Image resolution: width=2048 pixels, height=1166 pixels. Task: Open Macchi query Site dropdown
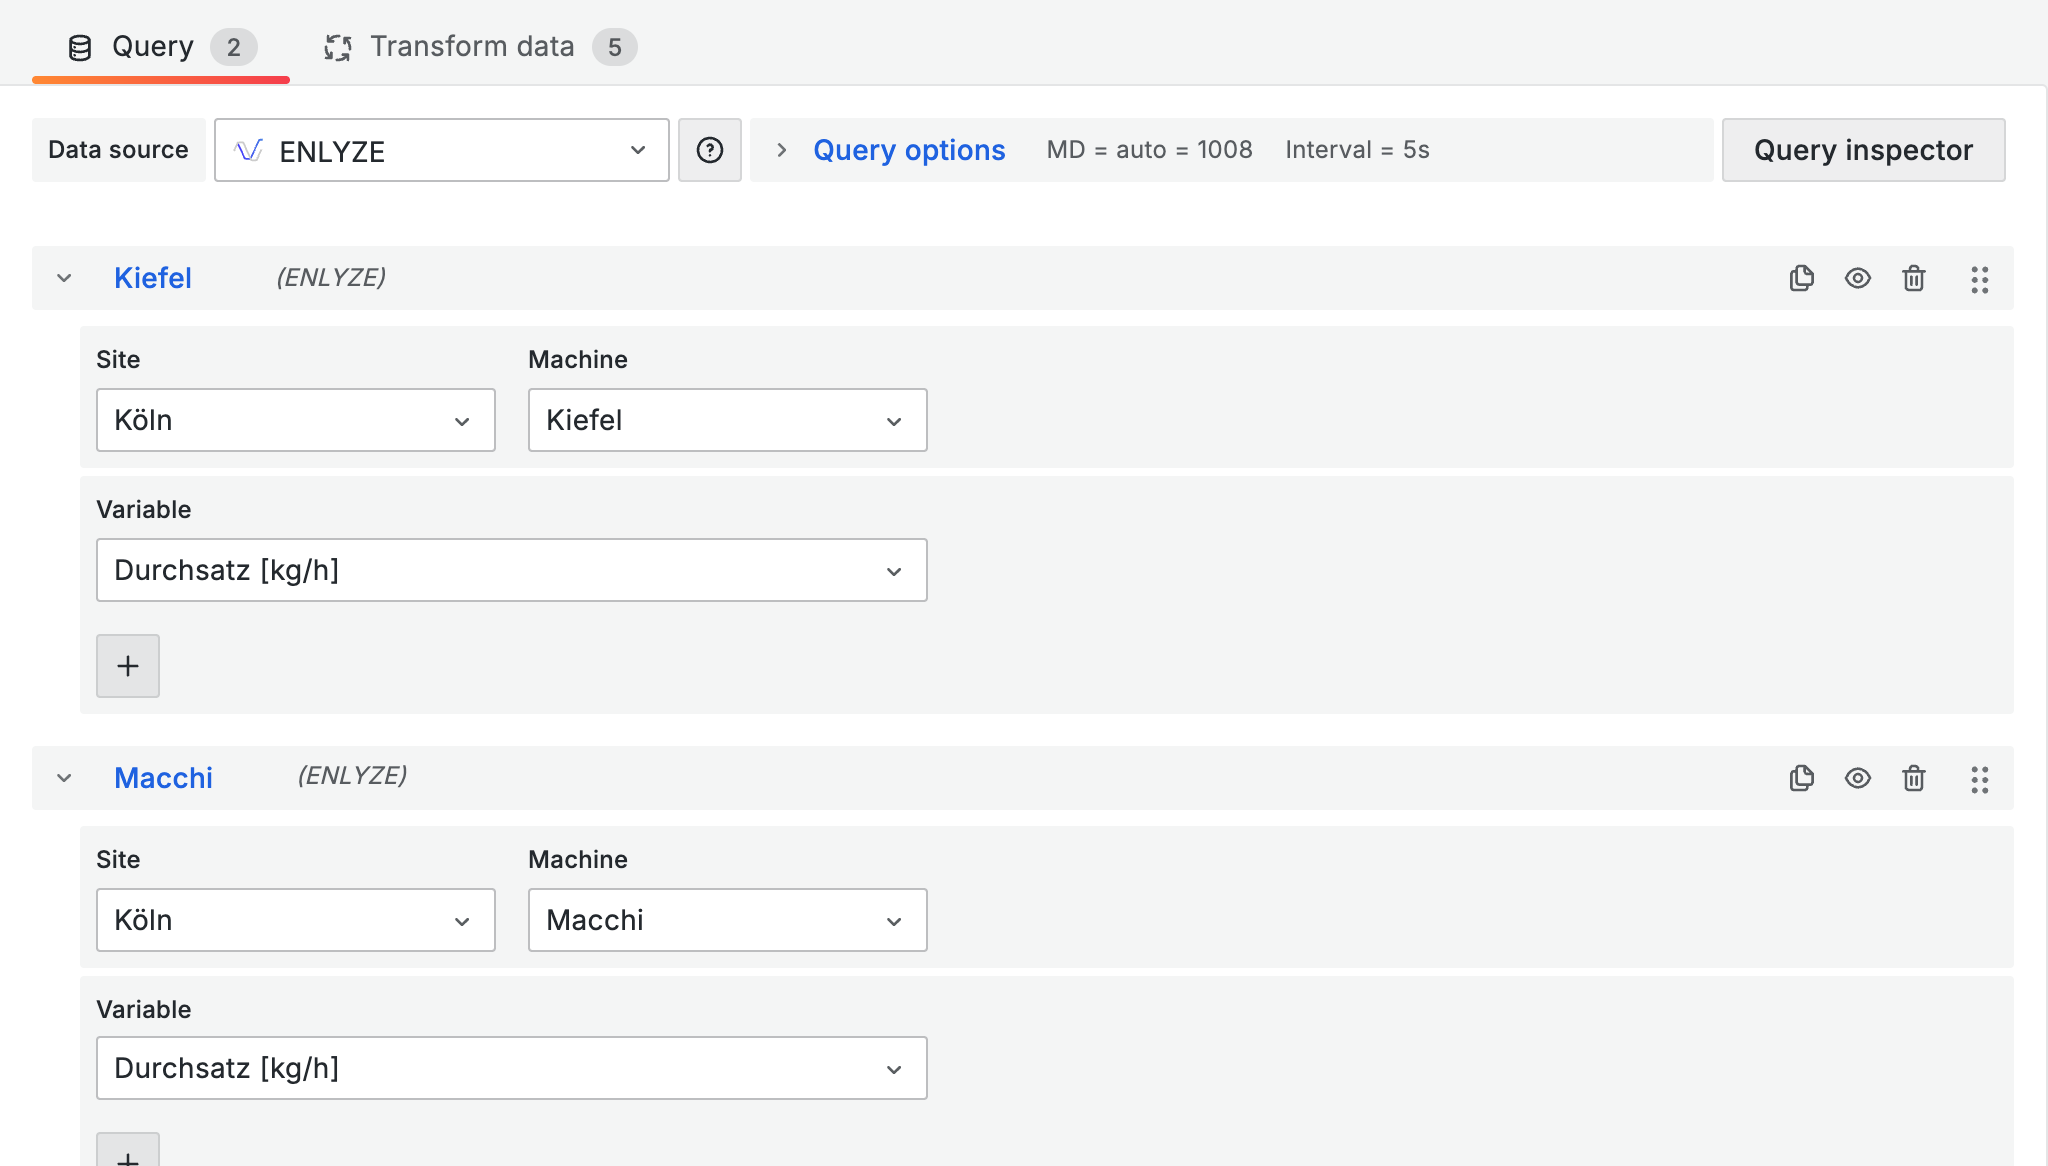[295, 920]
